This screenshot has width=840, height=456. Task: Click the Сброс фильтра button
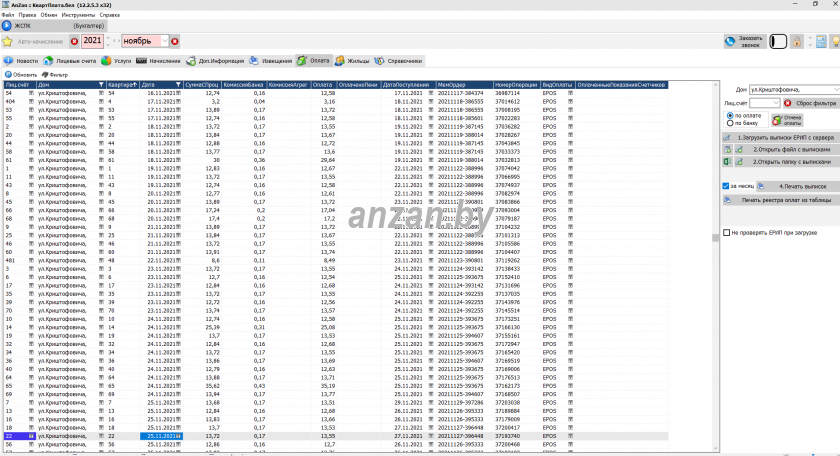(808, 102)
